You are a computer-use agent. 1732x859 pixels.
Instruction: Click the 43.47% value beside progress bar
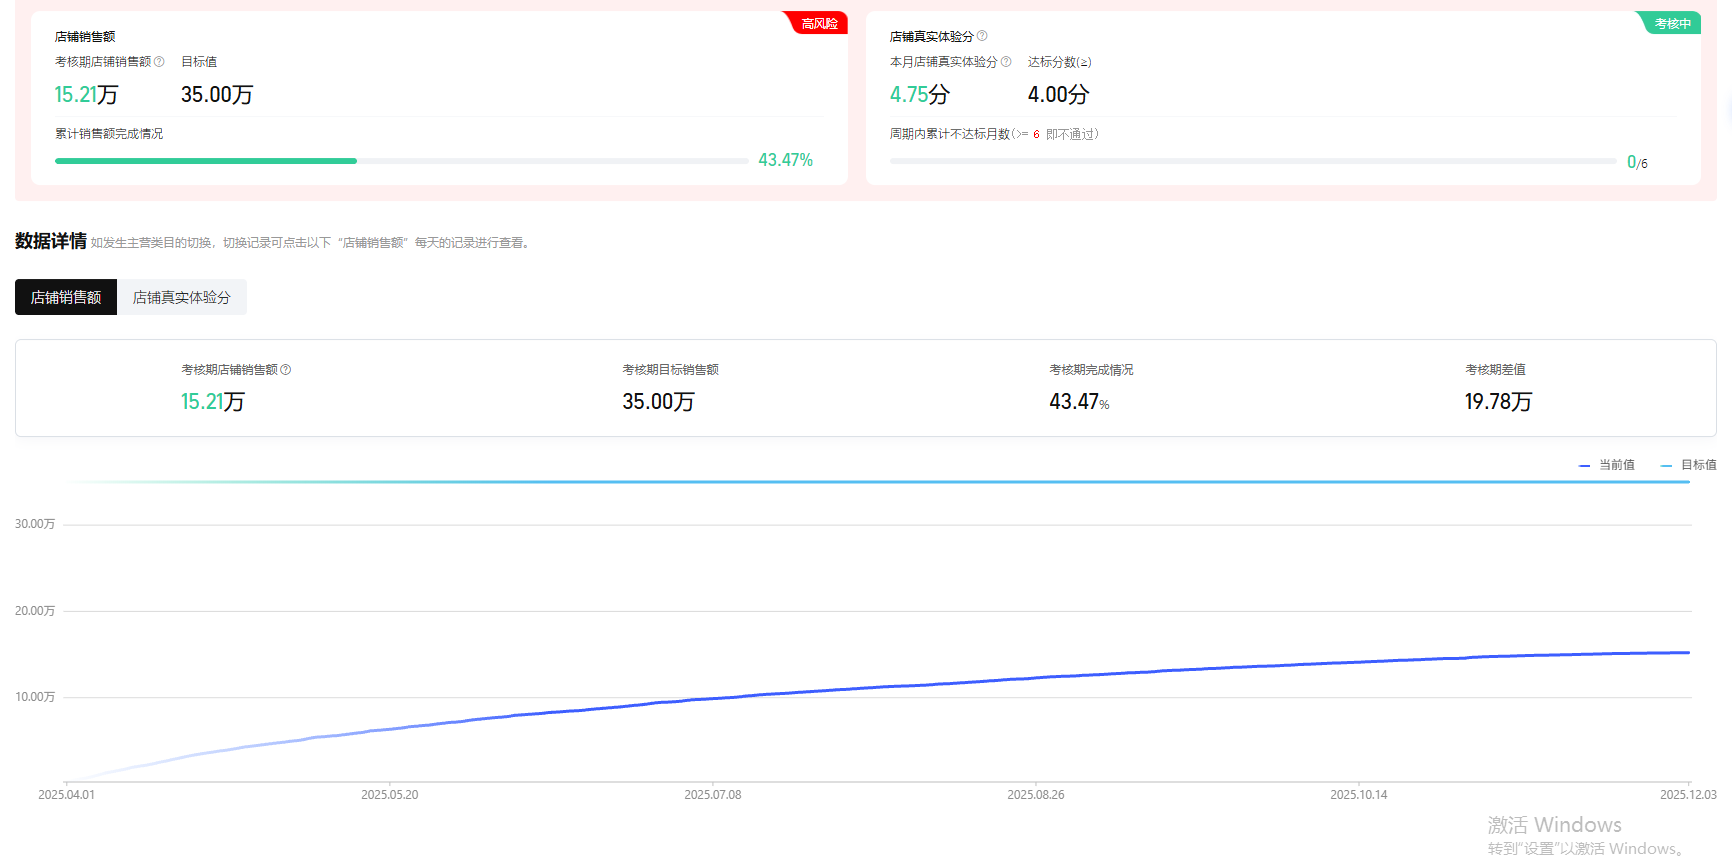point(785,160)
